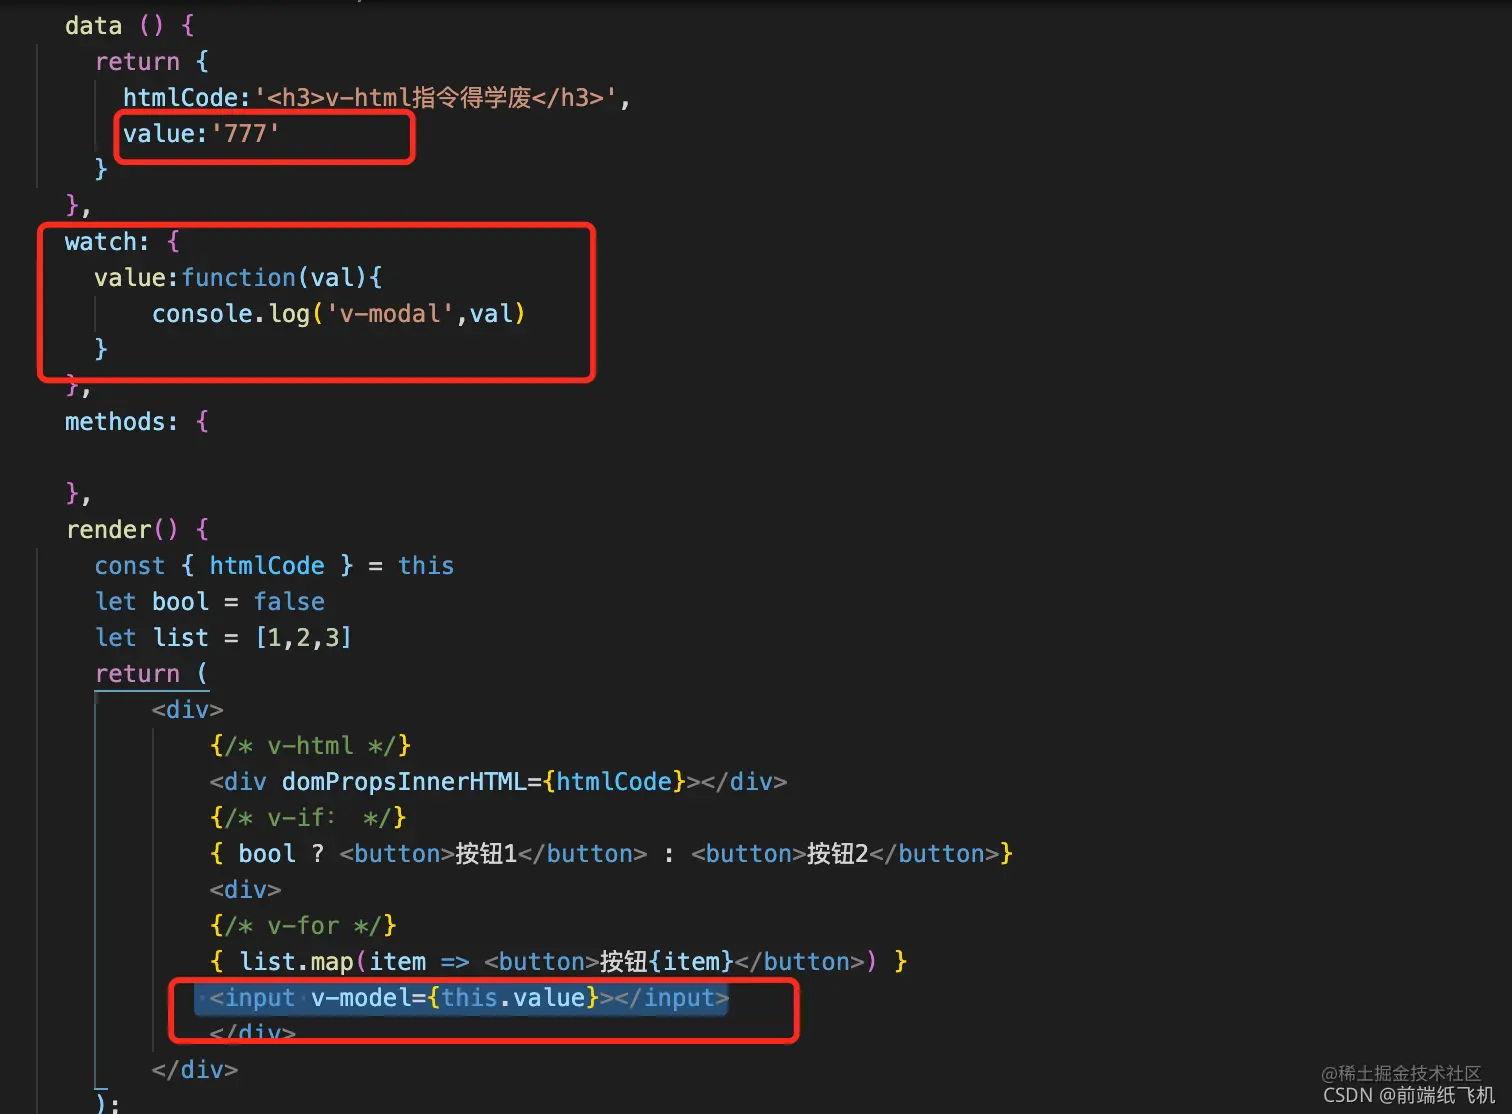
Task: Click the console.log('v-modal',val) line
Action: coord(338,313)
